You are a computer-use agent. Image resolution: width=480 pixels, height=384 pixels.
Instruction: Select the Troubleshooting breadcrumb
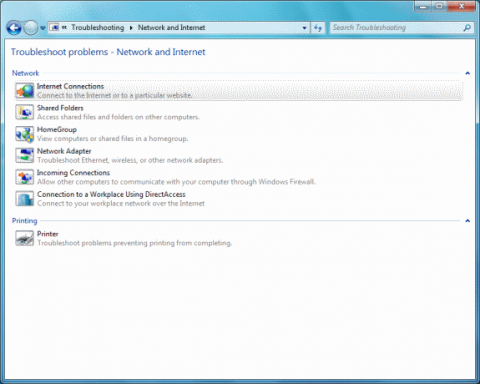[98, 28]
